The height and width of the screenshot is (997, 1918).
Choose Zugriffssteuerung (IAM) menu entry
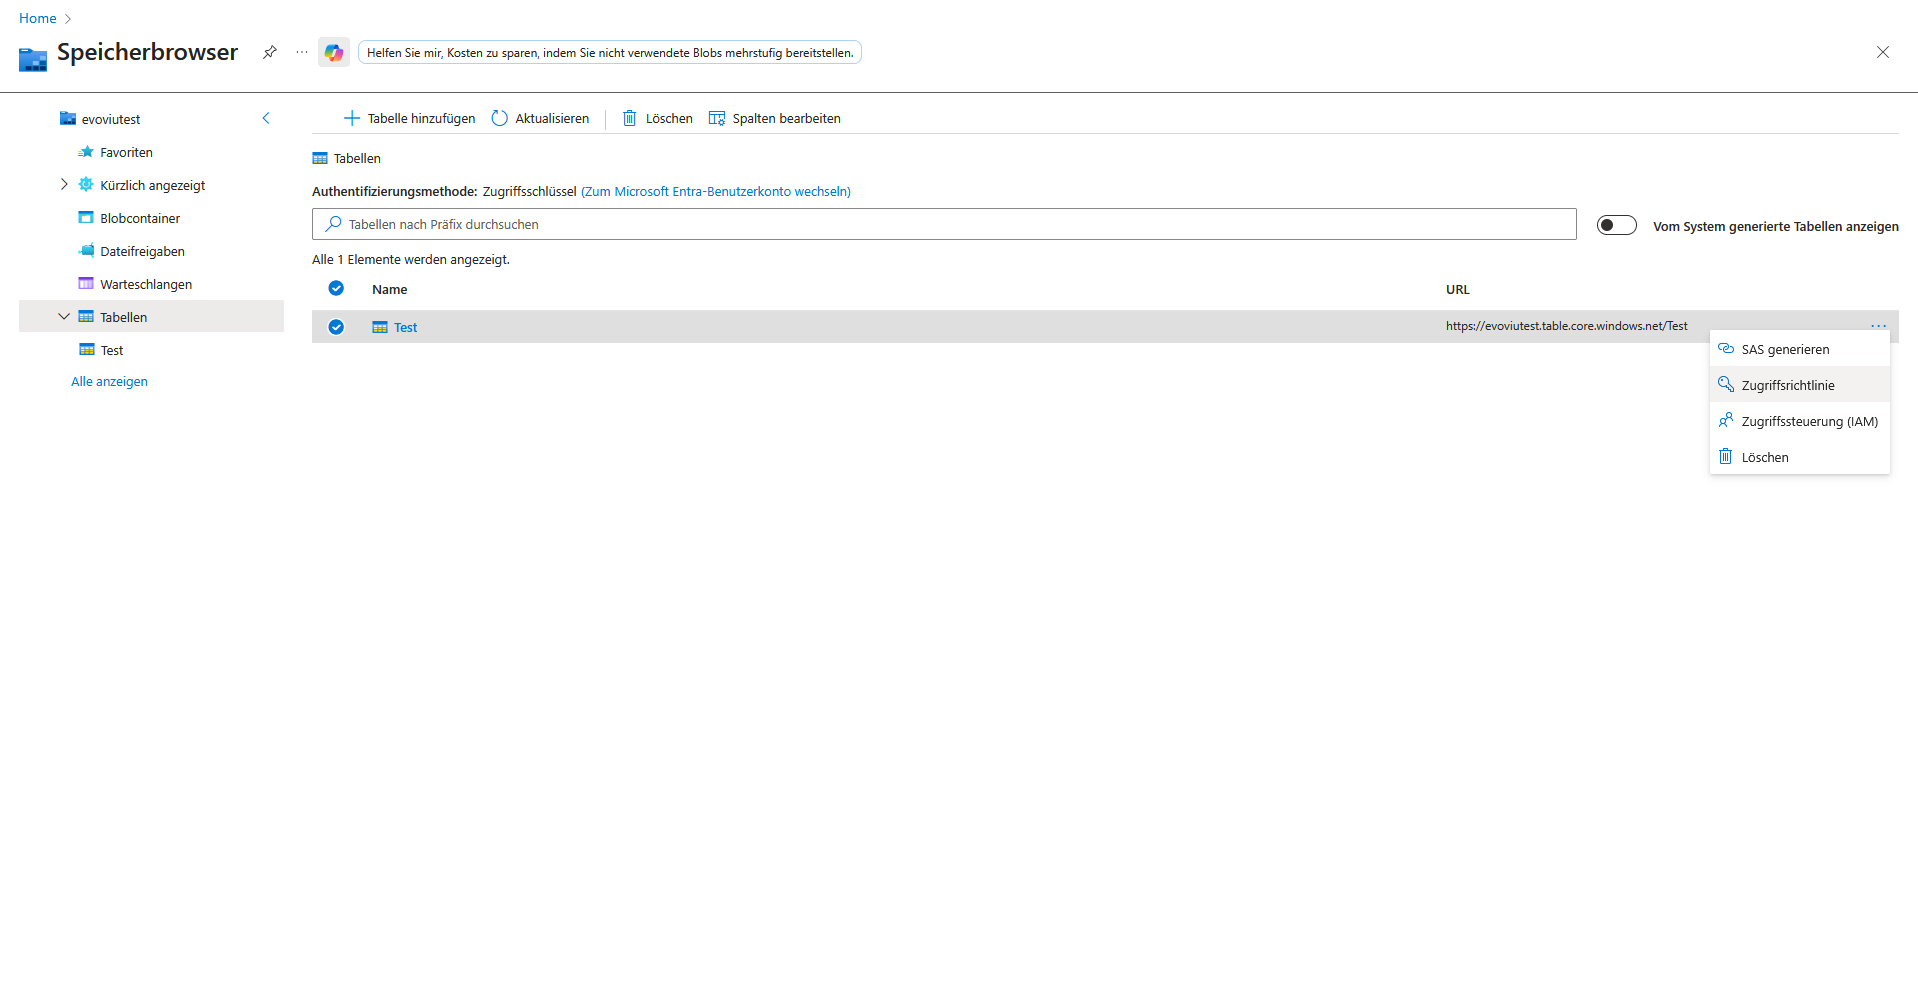click(x=1809, y=421)
